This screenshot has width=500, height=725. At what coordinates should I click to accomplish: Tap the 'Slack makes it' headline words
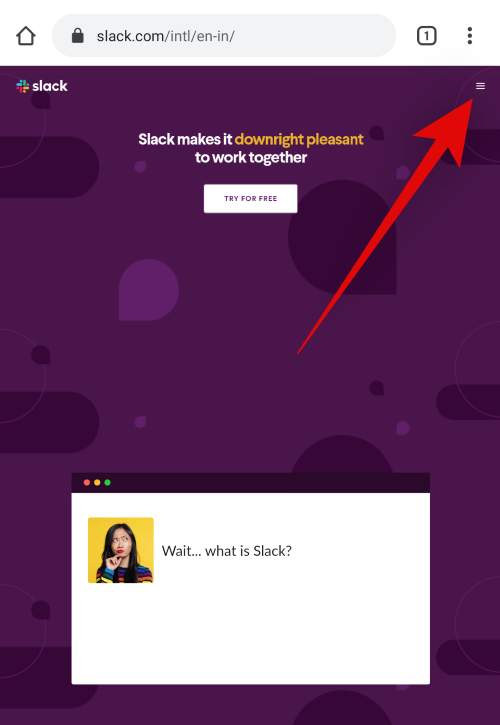(x=185, y=139)
